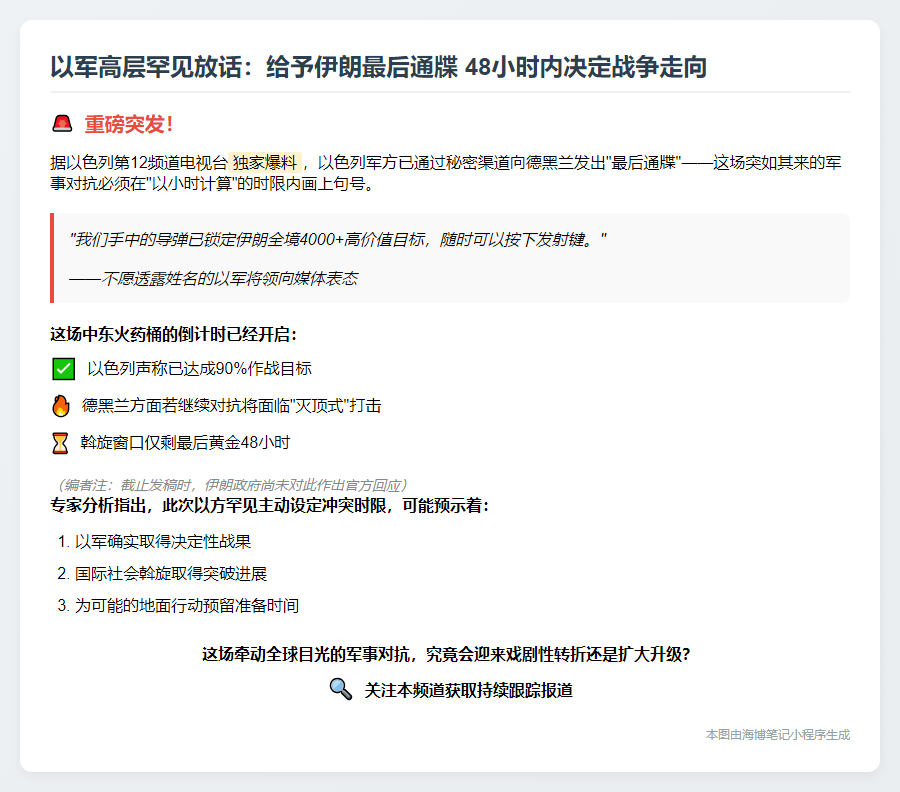Click the quote about 4000+ 高价值目标
Screen dimensions: 900x792
(x=338, y=240)
